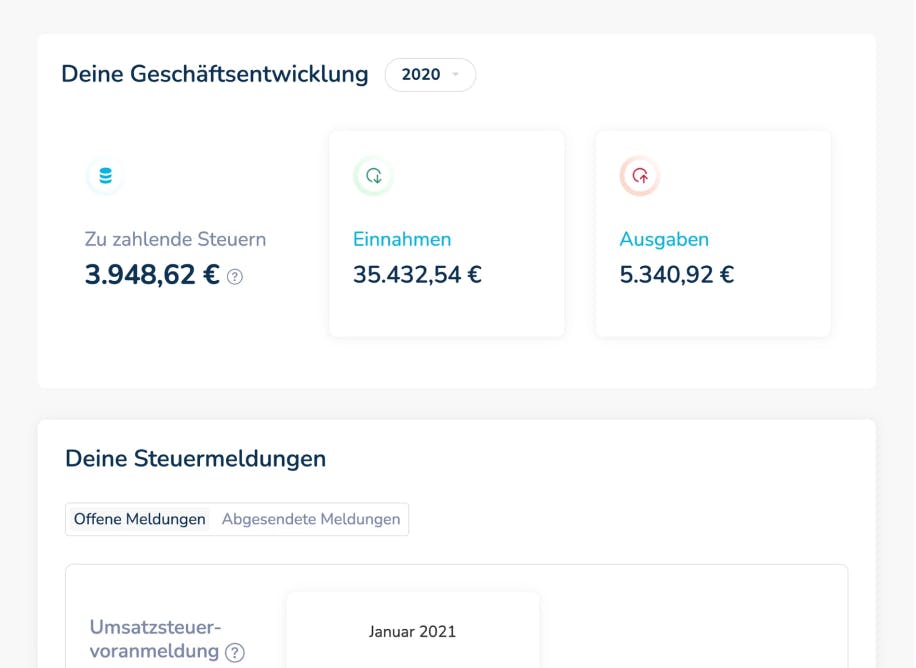Open the Einnahmen link

tap(402, 239)
